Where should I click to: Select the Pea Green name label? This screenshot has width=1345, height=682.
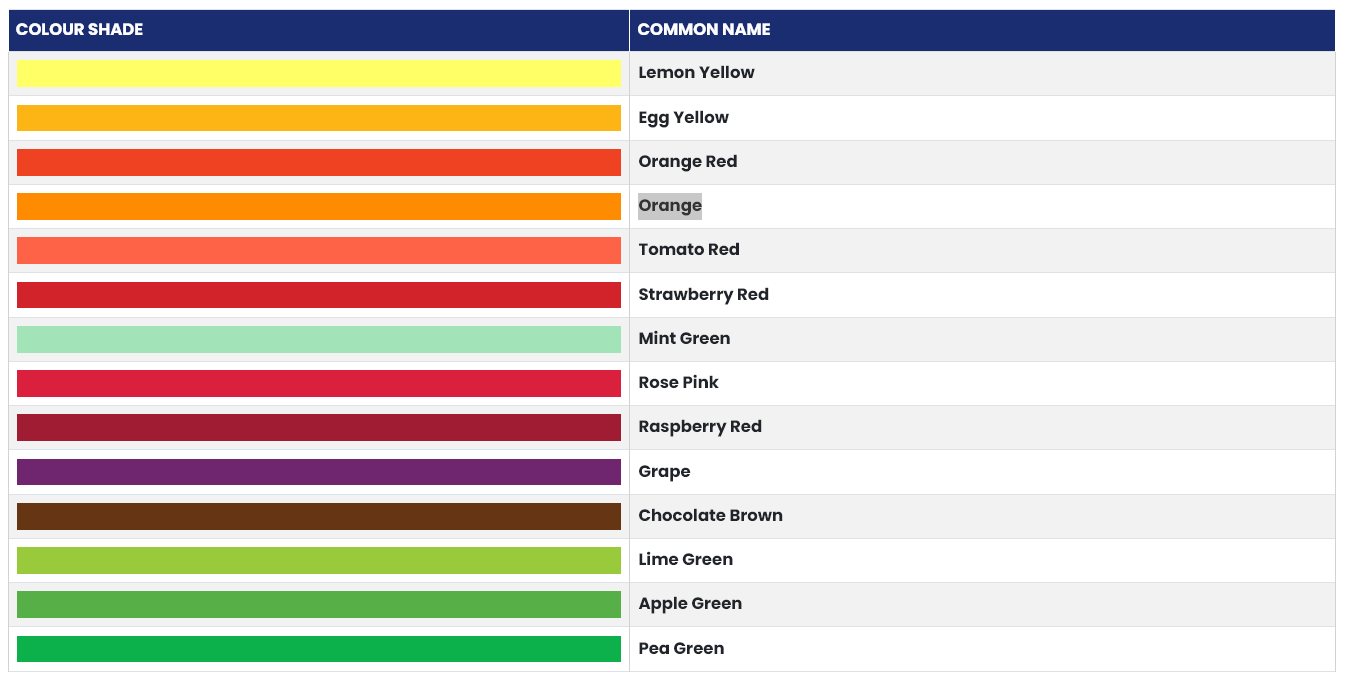681,649
